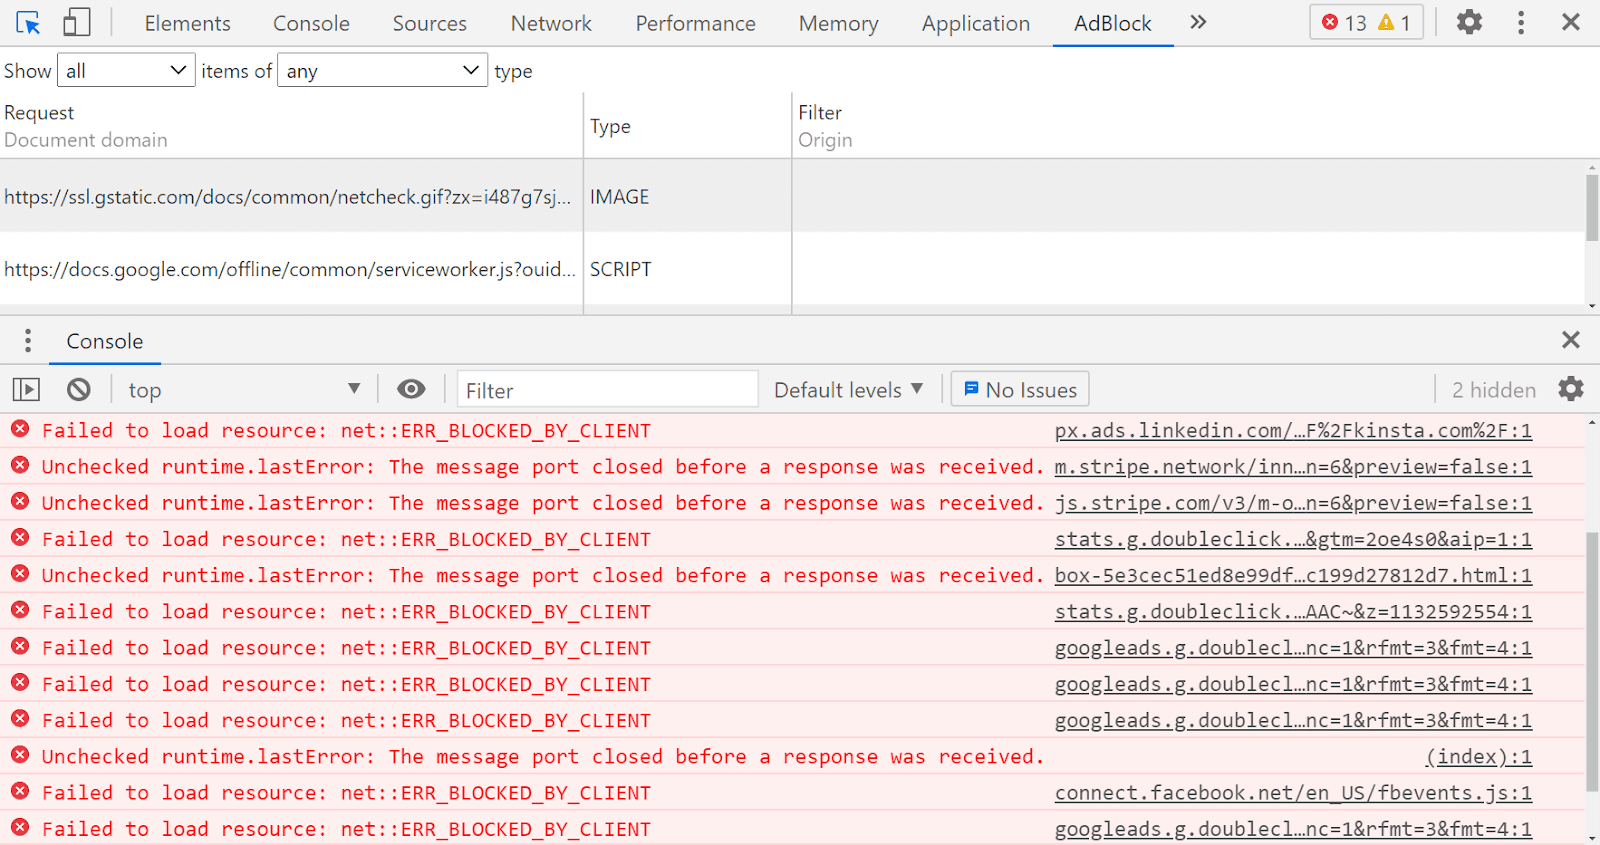Open the connect.facebook.net fbevents.js link
The image size is (1600, 845).
point(1292,793)
